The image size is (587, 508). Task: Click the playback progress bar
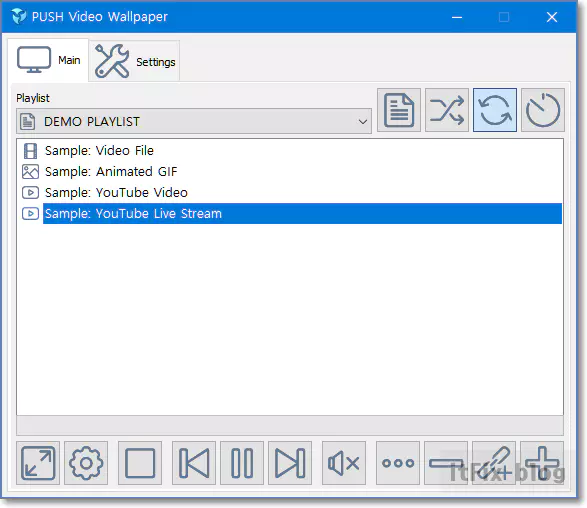coord(290,426)
